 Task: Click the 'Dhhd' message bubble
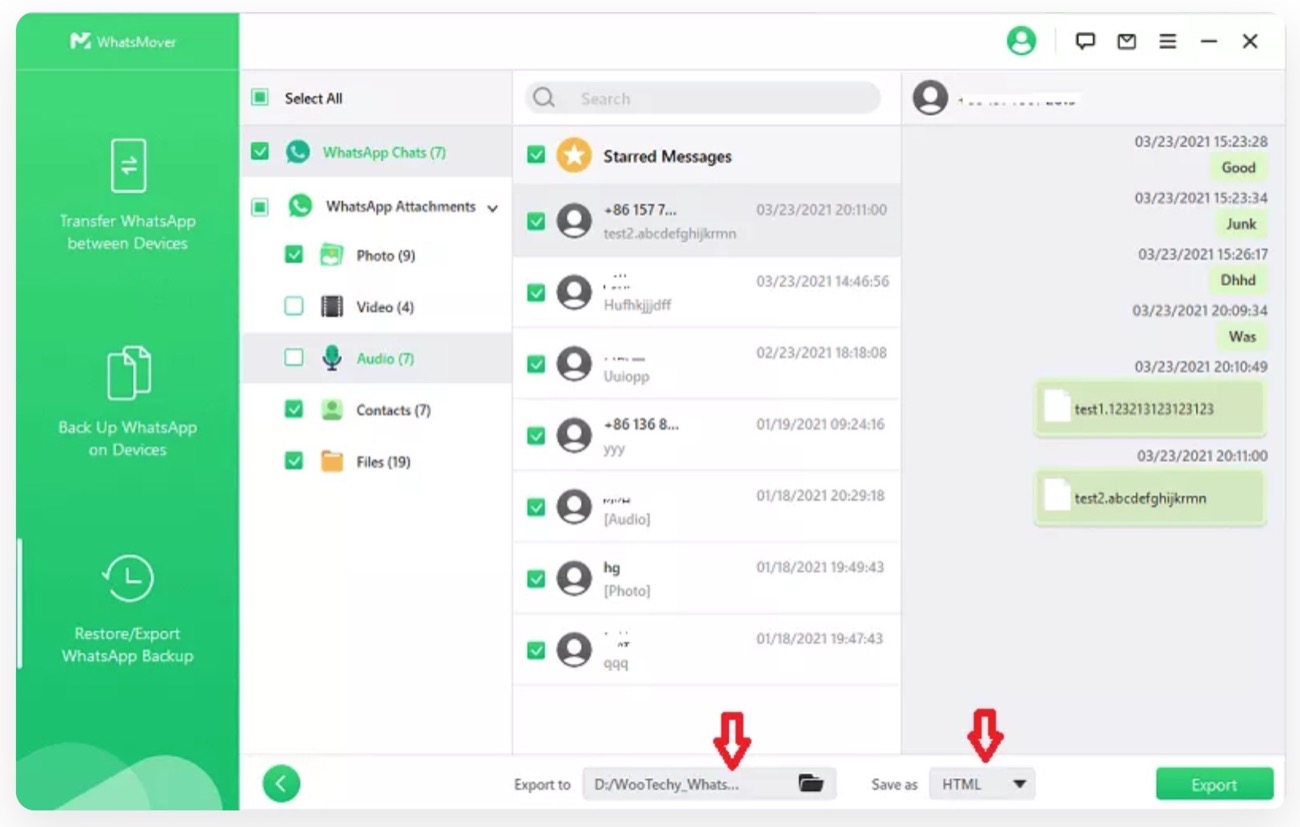(1238, 280)
